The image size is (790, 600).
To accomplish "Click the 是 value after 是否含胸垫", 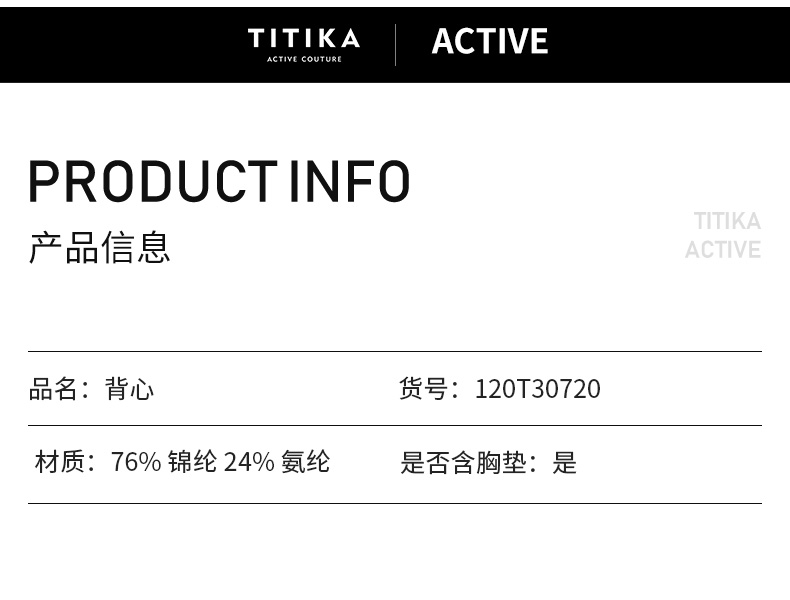I will coord(565,463).
